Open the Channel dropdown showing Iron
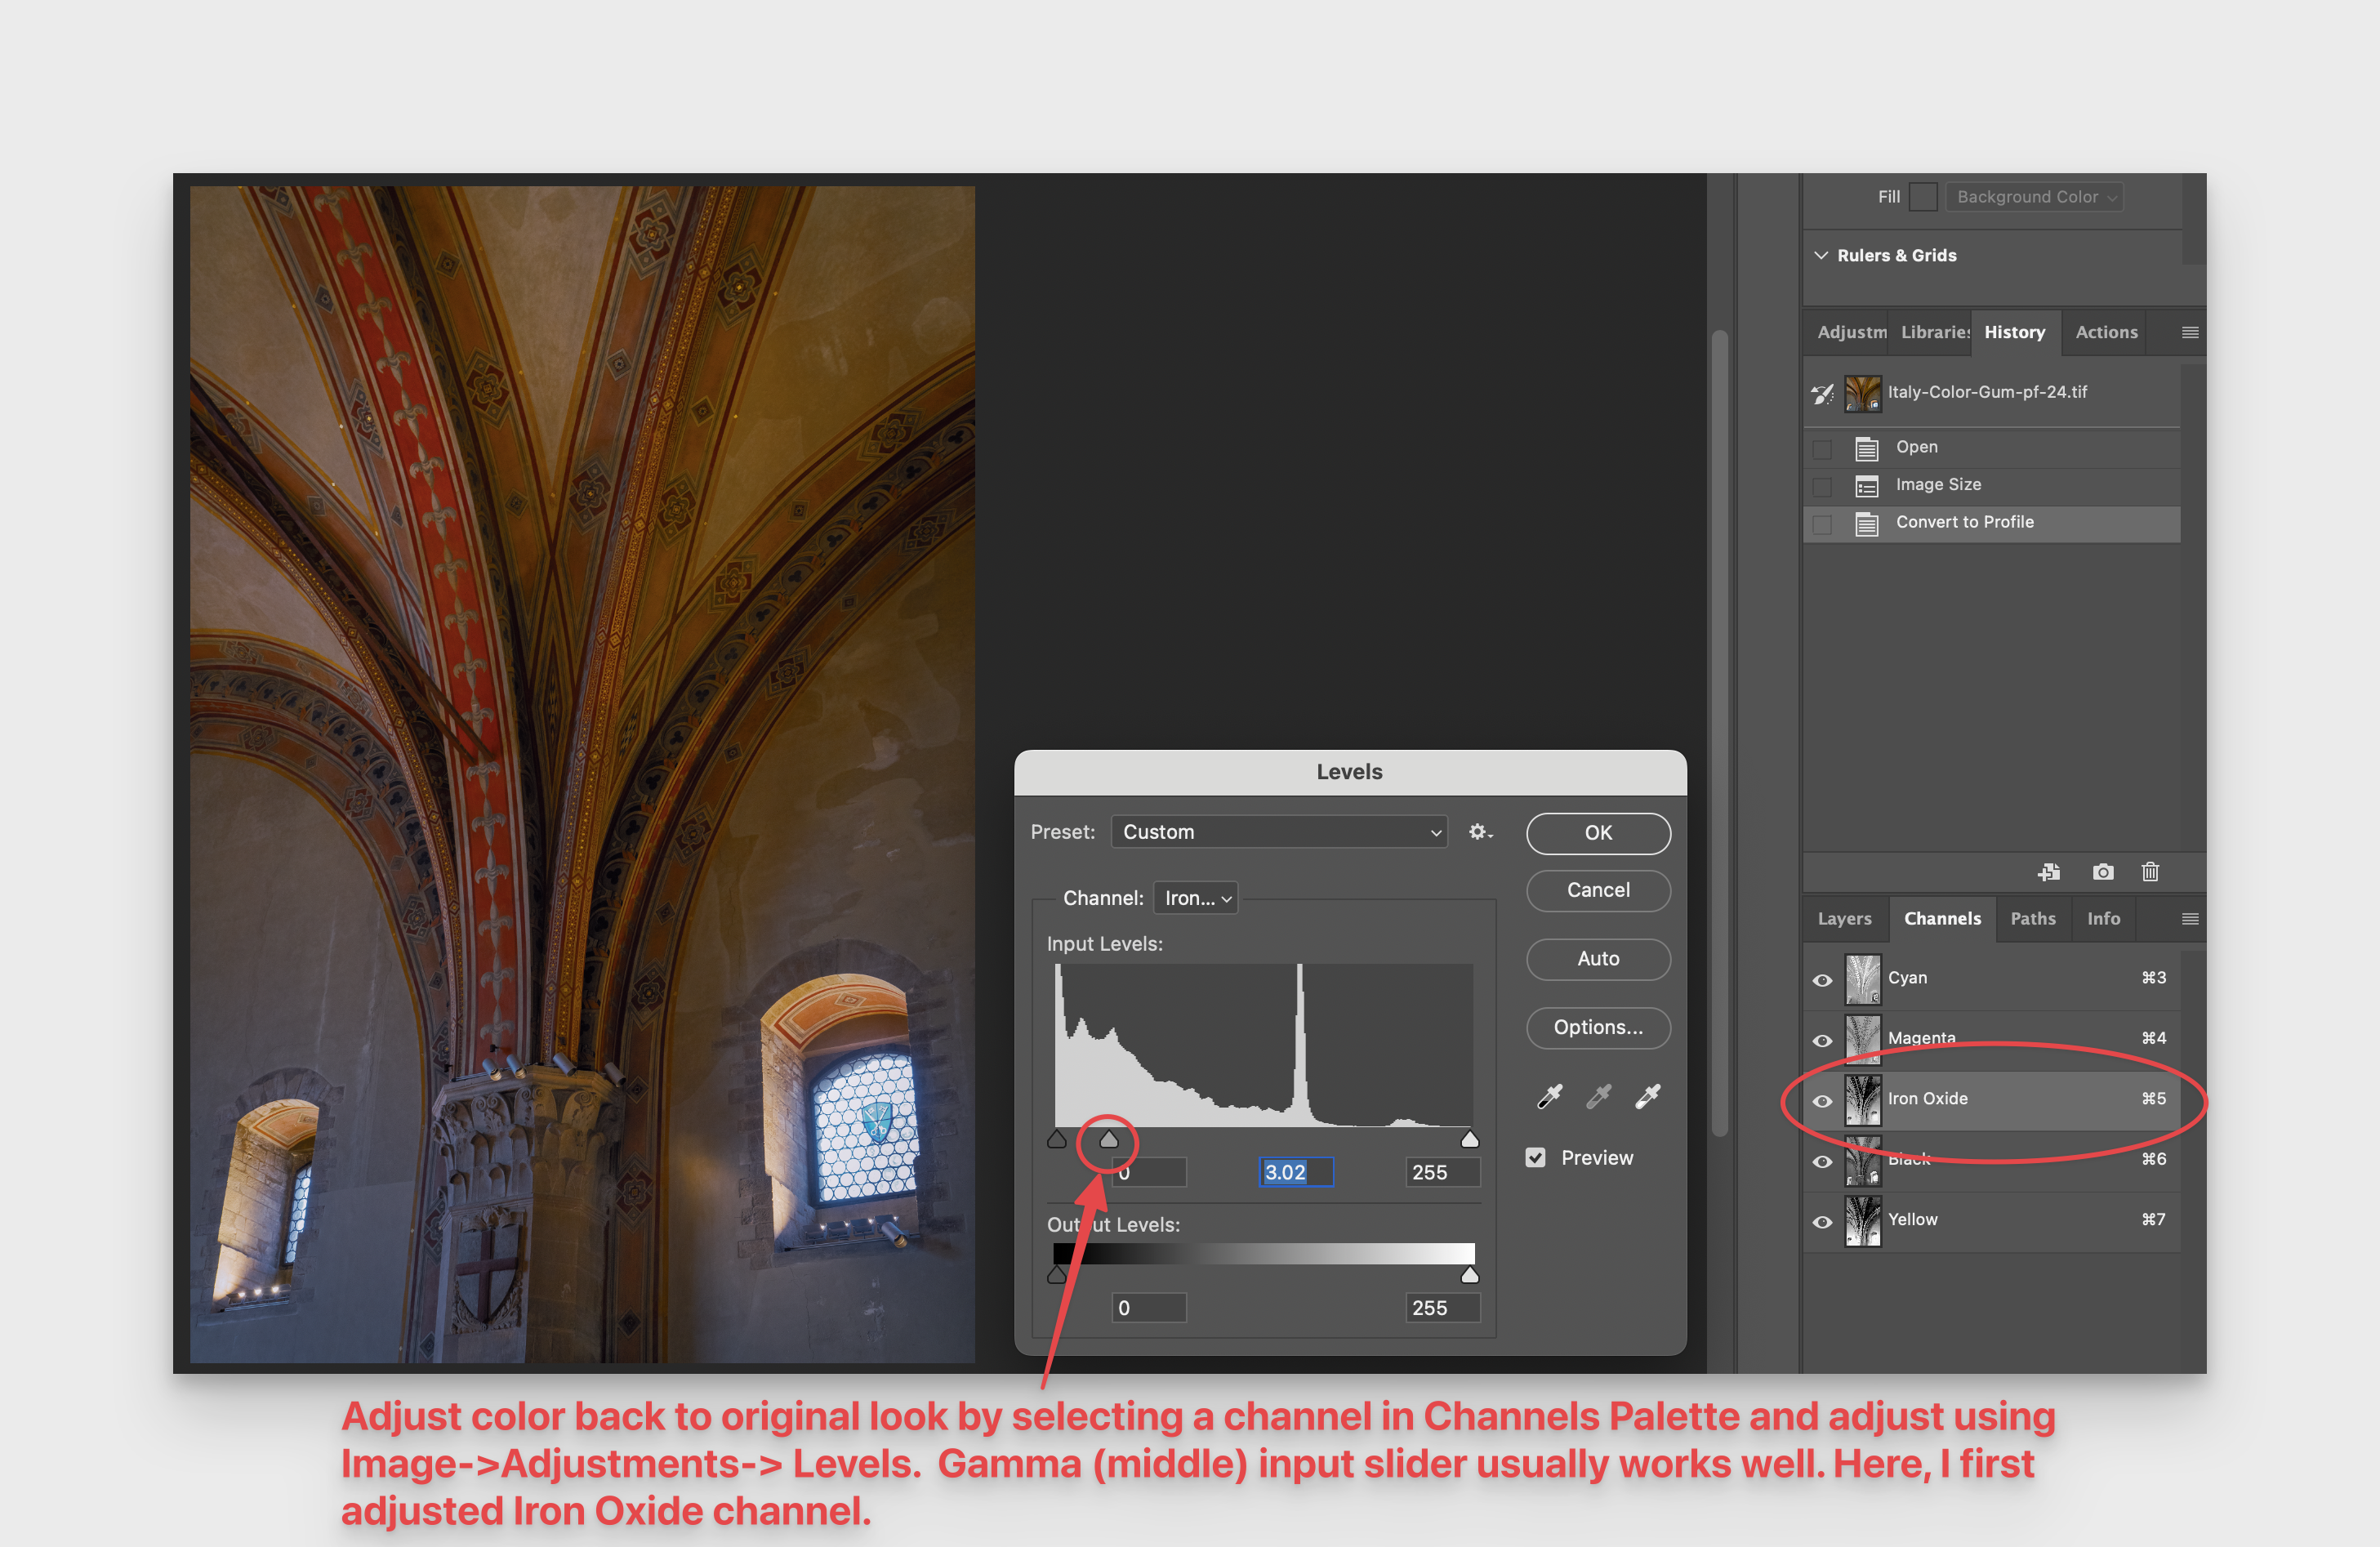This screenshot has height=1547, width=2380. coord(1195,897)
